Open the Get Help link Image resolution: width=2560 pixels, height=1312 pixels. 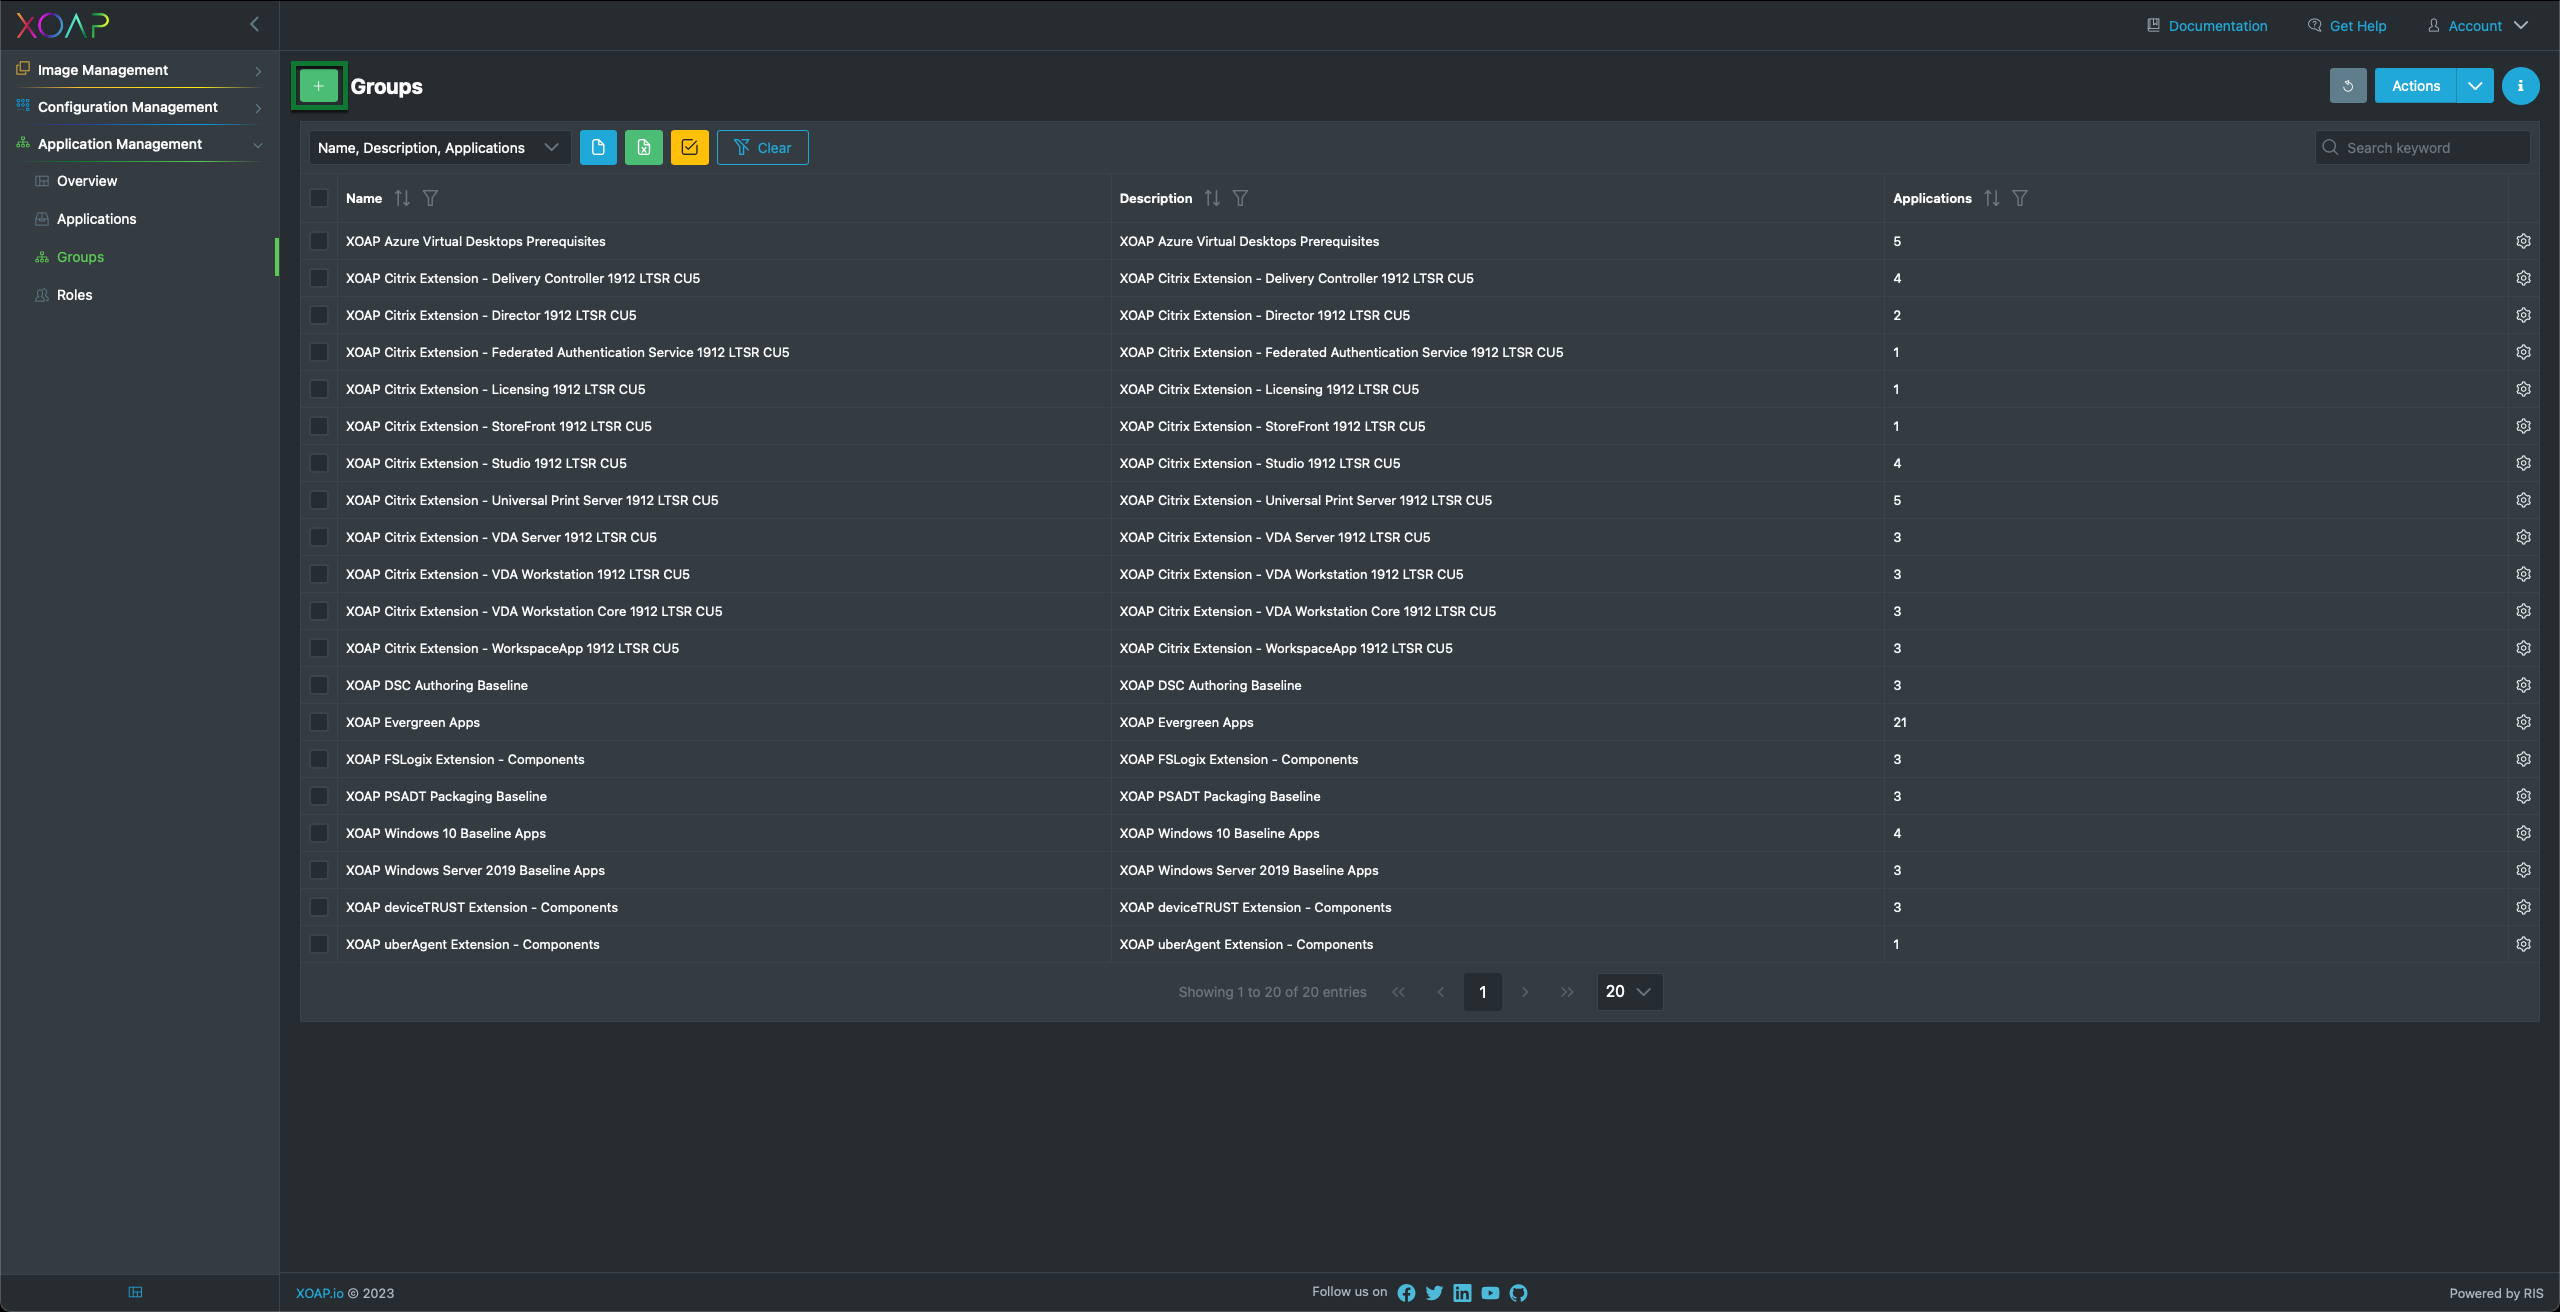click(x=2347, y=25)
